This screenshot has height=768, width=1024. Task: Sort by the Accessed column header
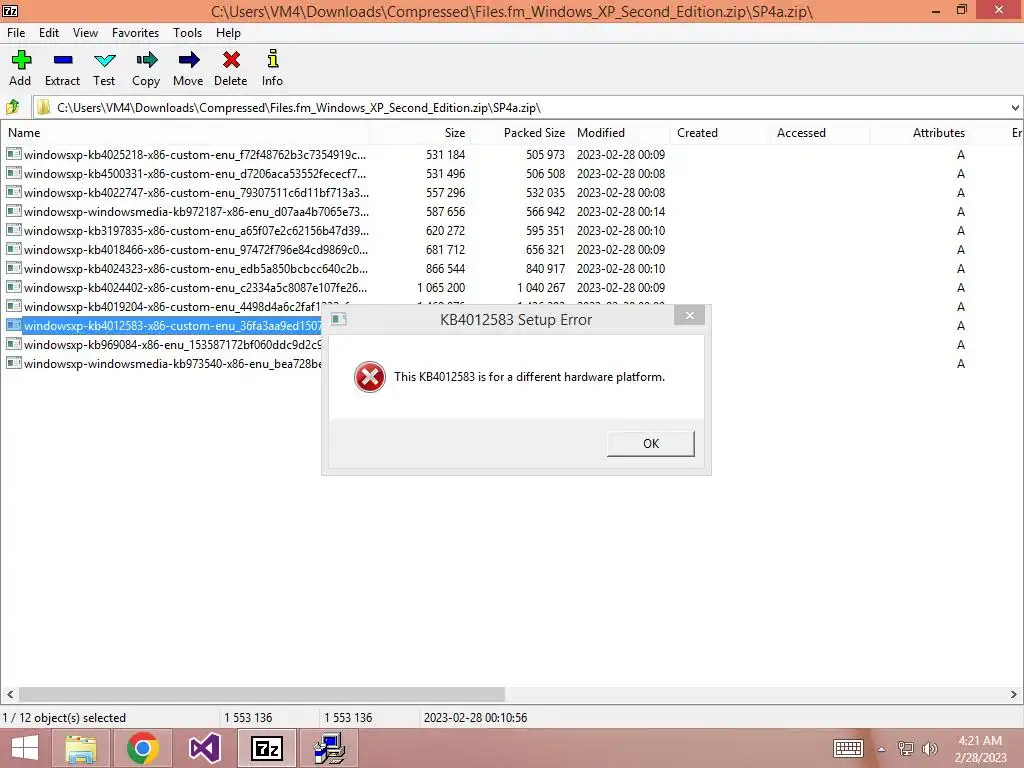[820, 133]
